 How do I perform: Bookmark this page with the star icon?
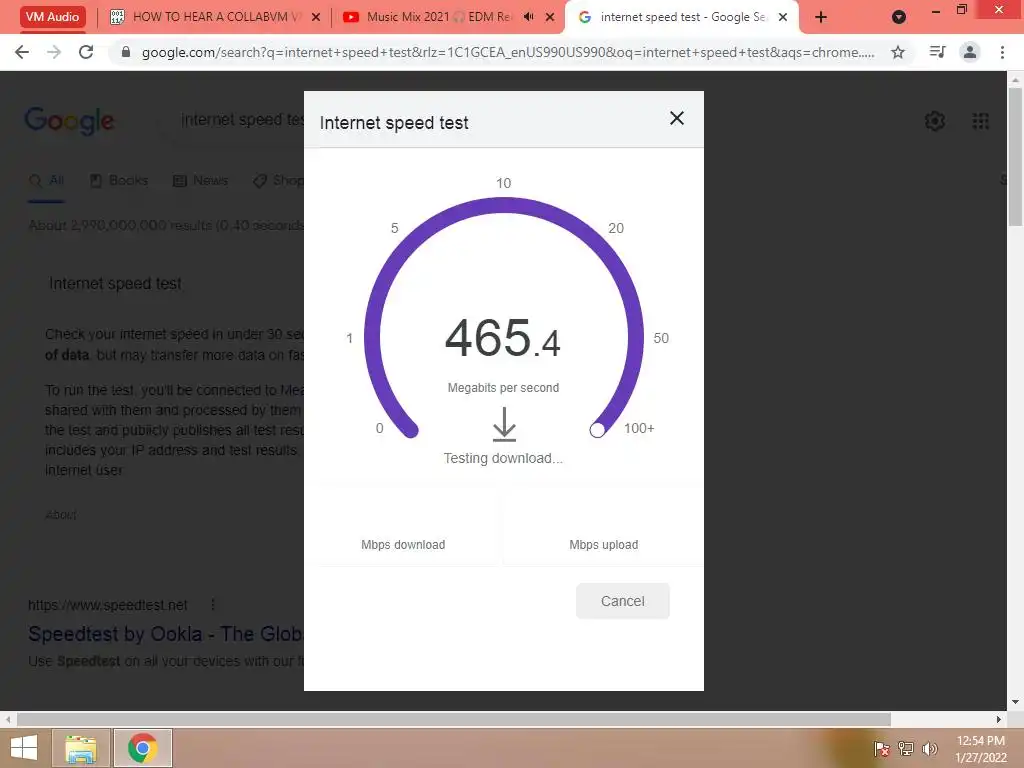coord(898,52)
